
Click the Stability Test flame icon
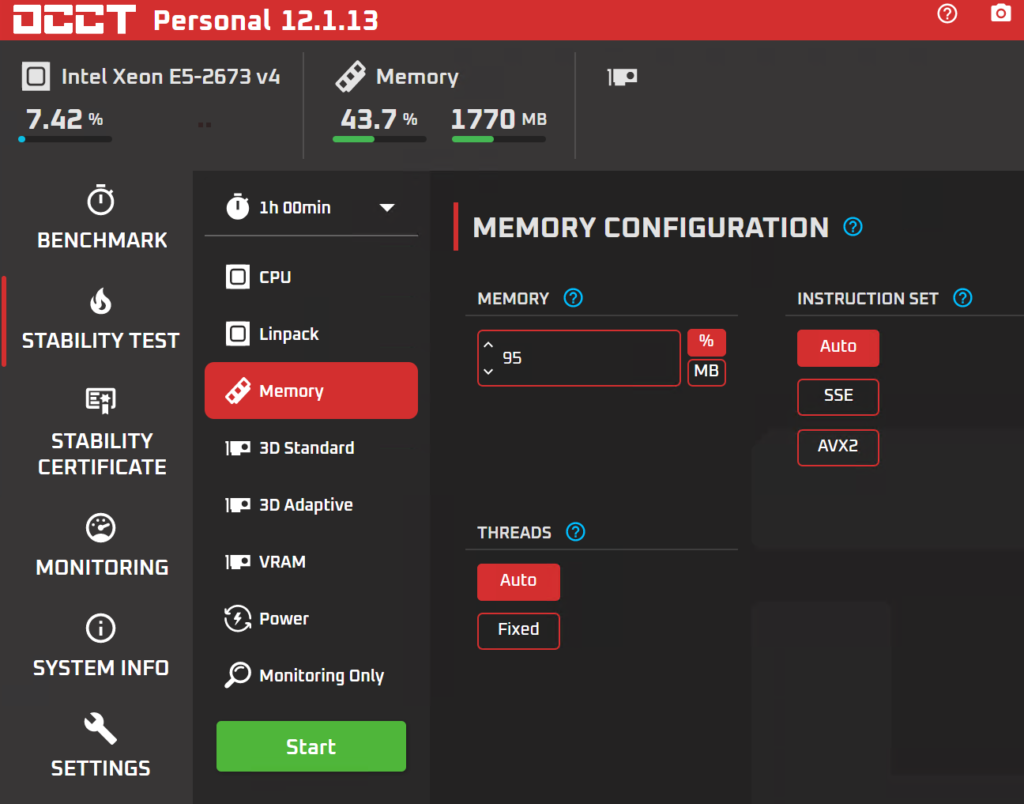point(101,301)
